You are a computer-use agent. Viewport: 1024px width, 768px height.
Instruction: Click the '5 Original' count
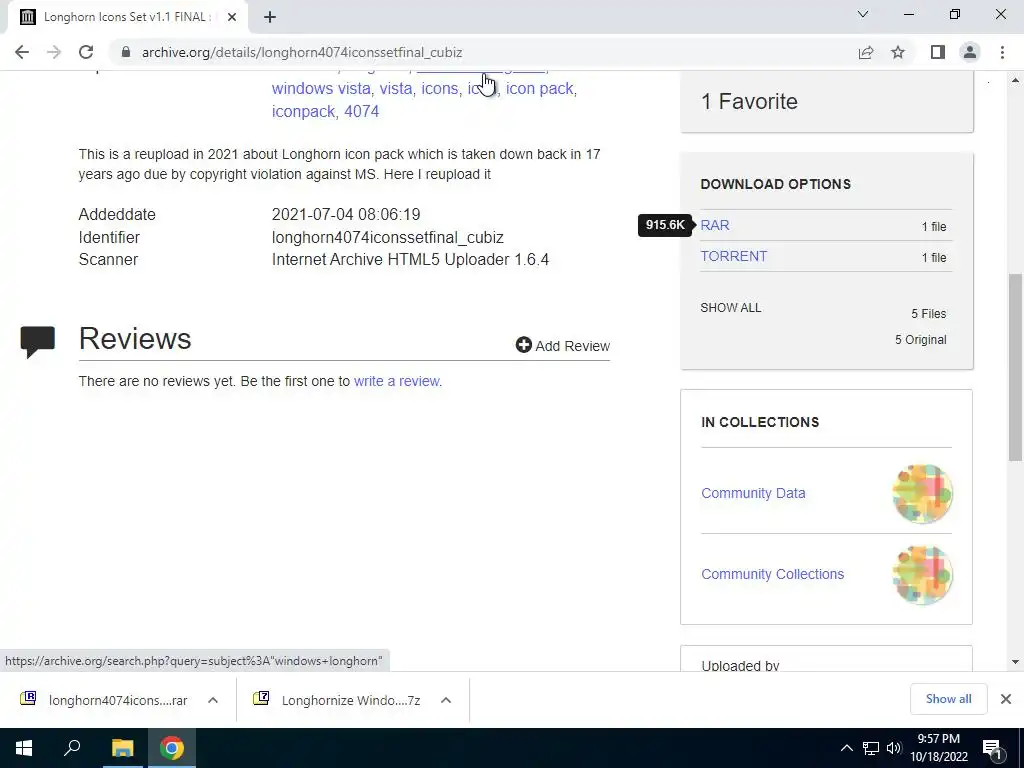[x=921, y=340]
